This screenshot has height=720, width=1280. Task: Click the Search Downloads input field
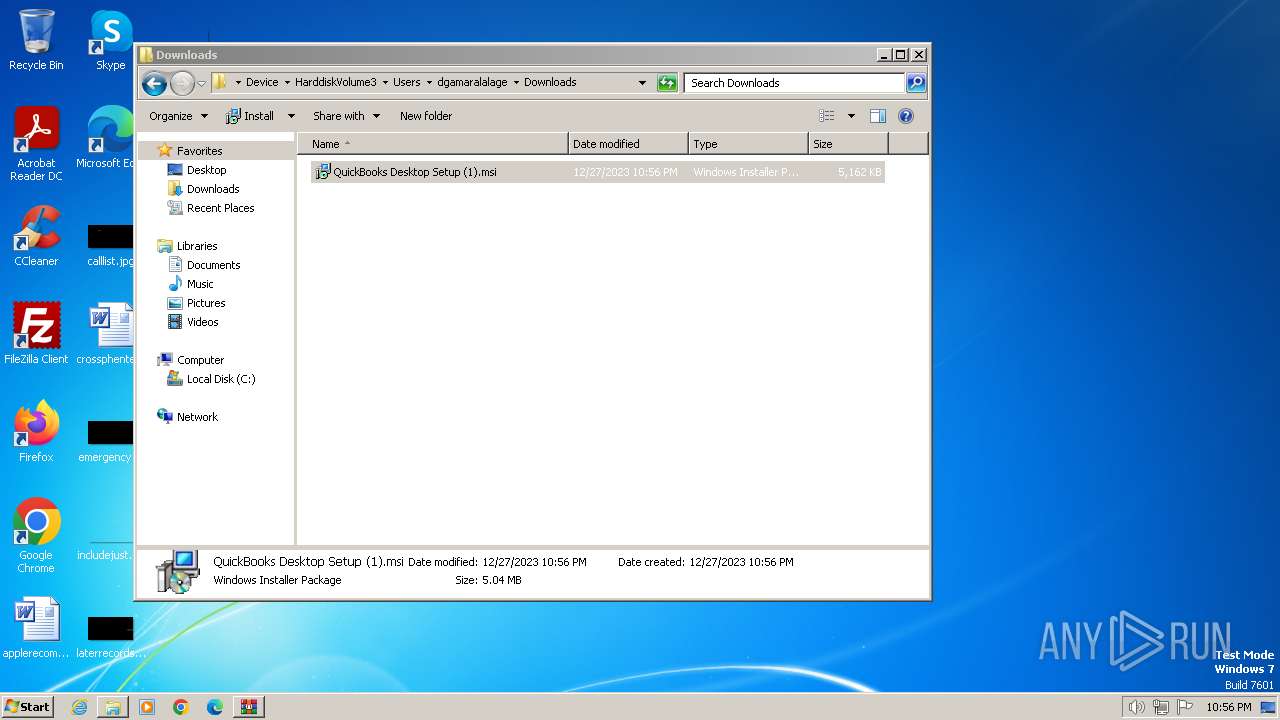click(795, 83)
